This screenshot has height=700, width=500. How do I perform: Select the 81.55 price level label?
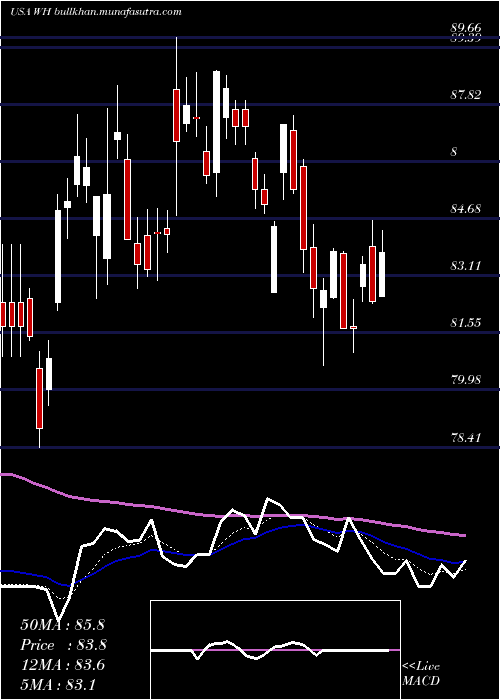(x=466, y=323)
